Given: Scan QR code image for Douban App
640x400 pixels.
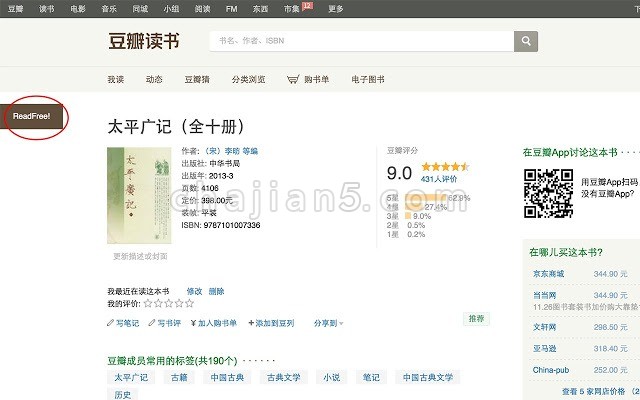Looking at the screenshot, I should (549, 193).
